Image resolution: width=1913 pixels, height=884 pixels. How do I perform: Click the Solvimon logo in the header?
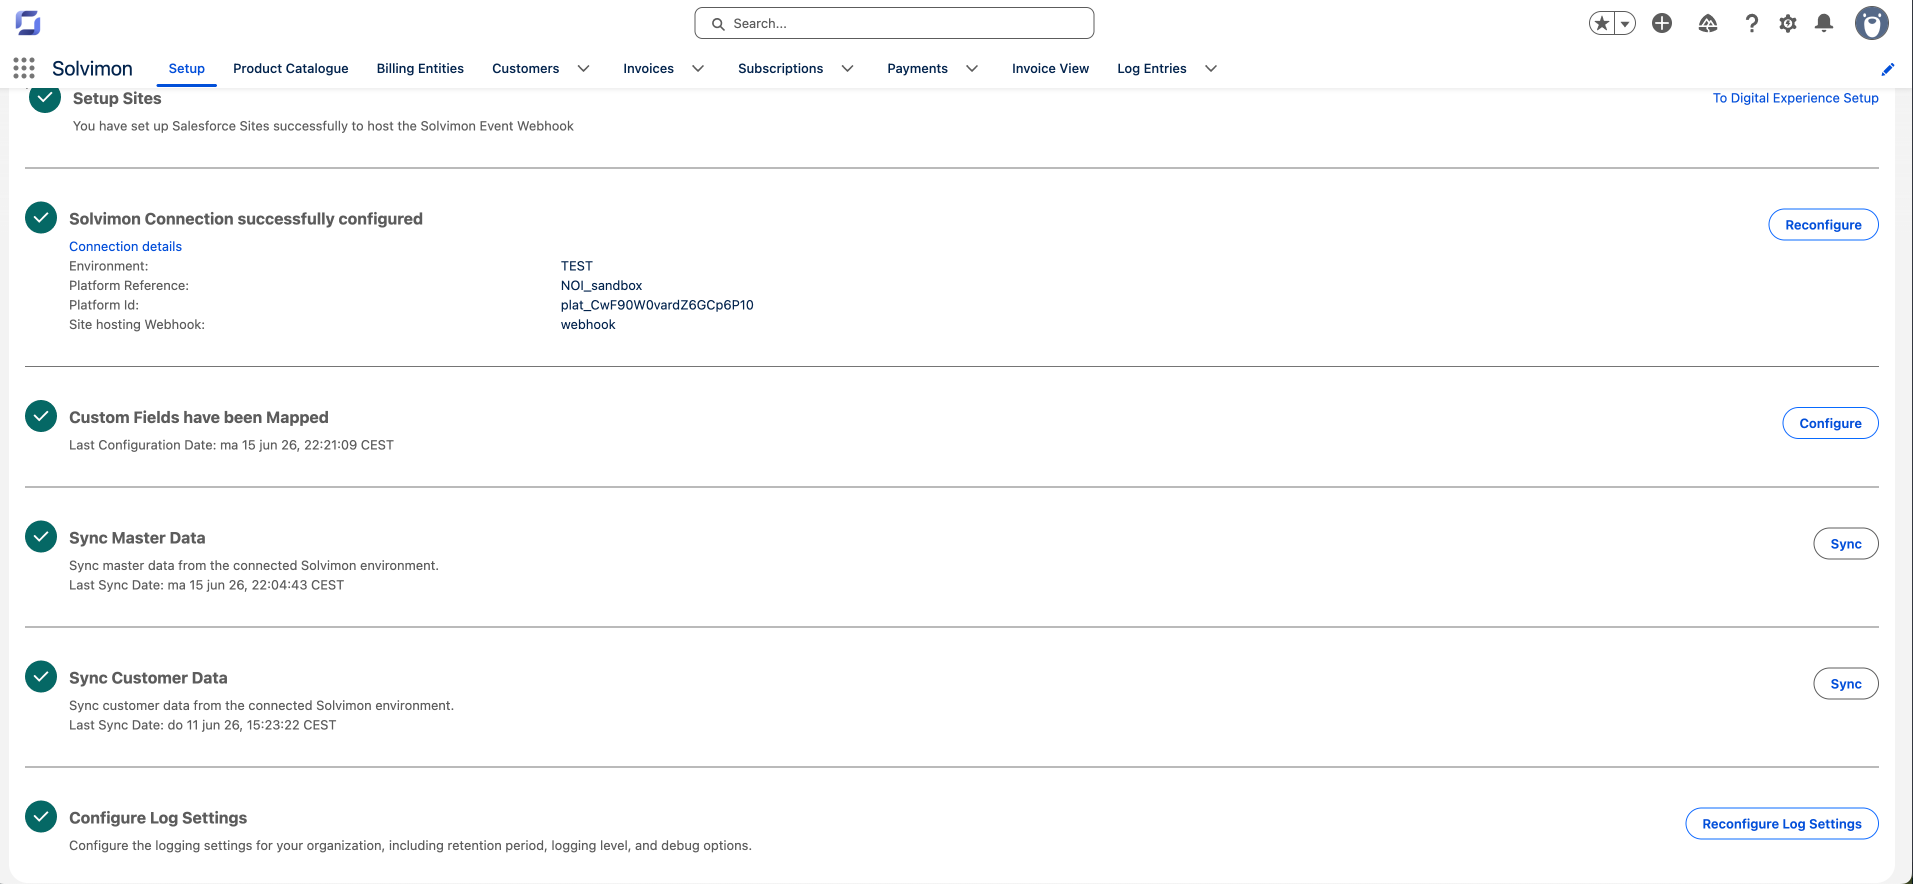click(x=28, y=23)
